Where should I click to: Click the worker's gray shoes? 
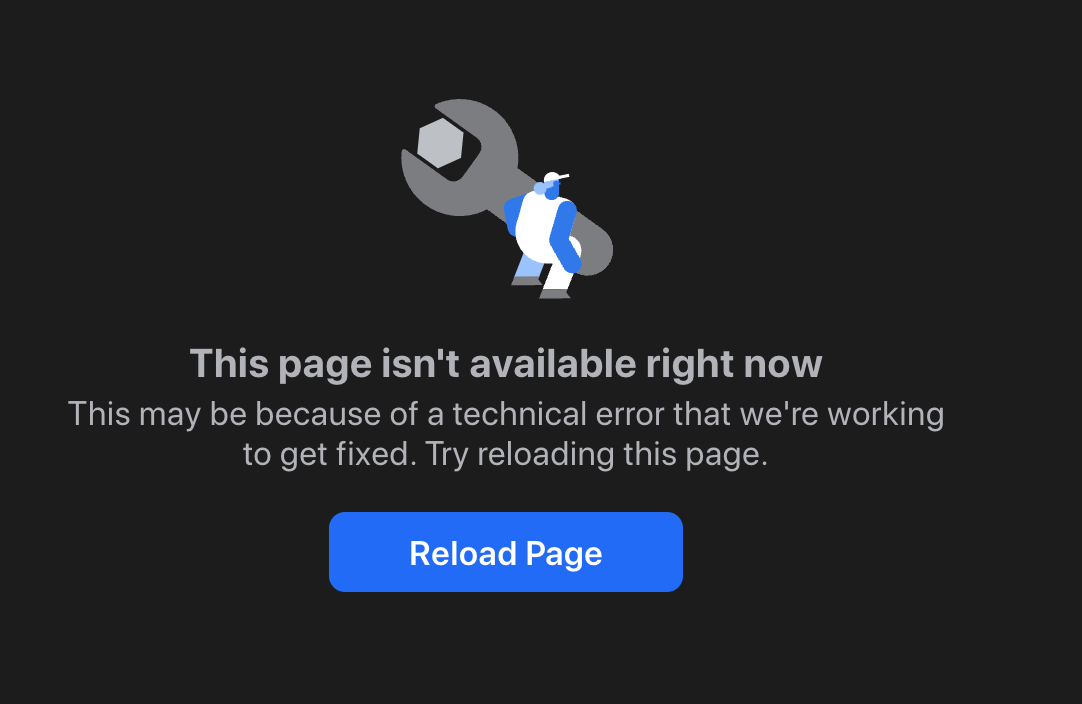click(542, 288)
